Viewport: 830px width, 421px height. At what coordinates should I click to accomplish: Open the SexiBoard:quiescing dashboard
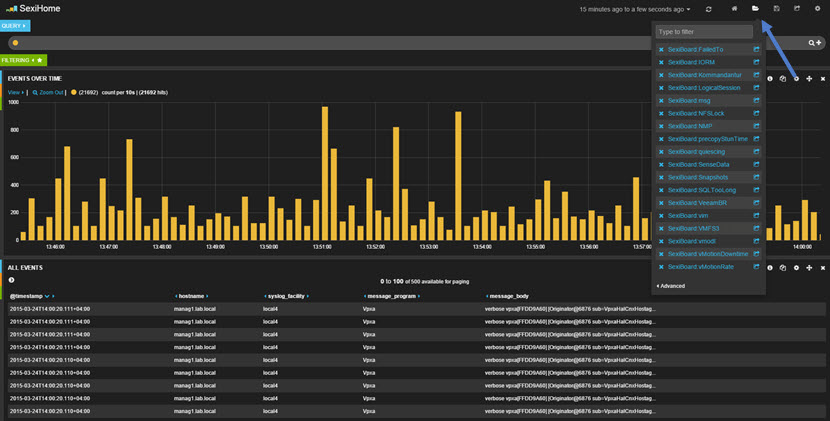pos(696,152)
